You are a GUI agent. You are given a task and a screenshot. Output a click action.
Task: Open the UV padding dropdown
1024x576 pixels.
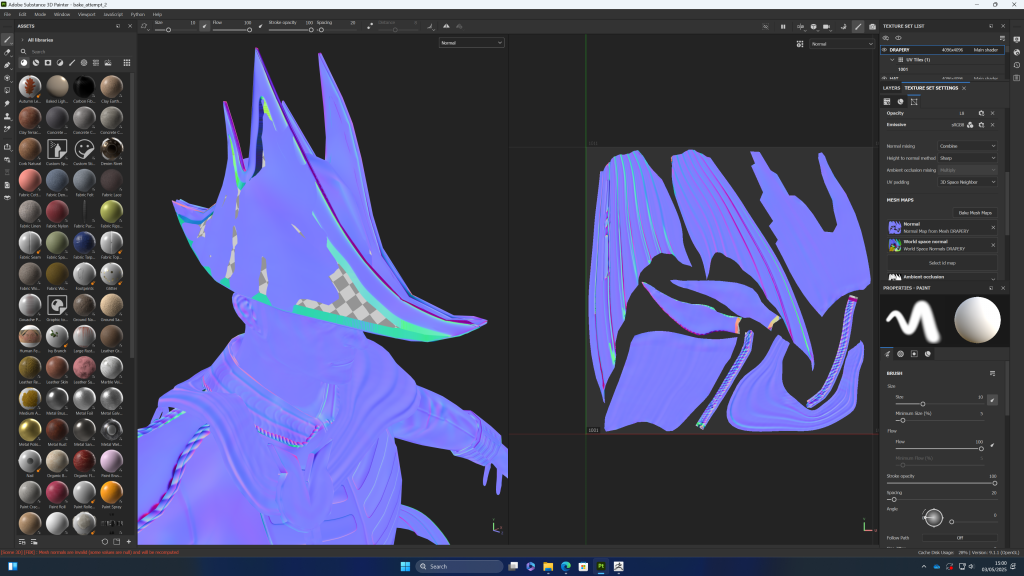point(966,182)
